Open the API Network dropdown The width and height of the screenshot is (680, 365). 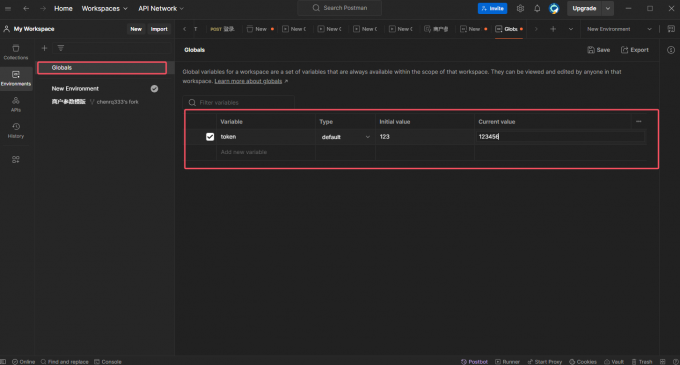point(161,9)
